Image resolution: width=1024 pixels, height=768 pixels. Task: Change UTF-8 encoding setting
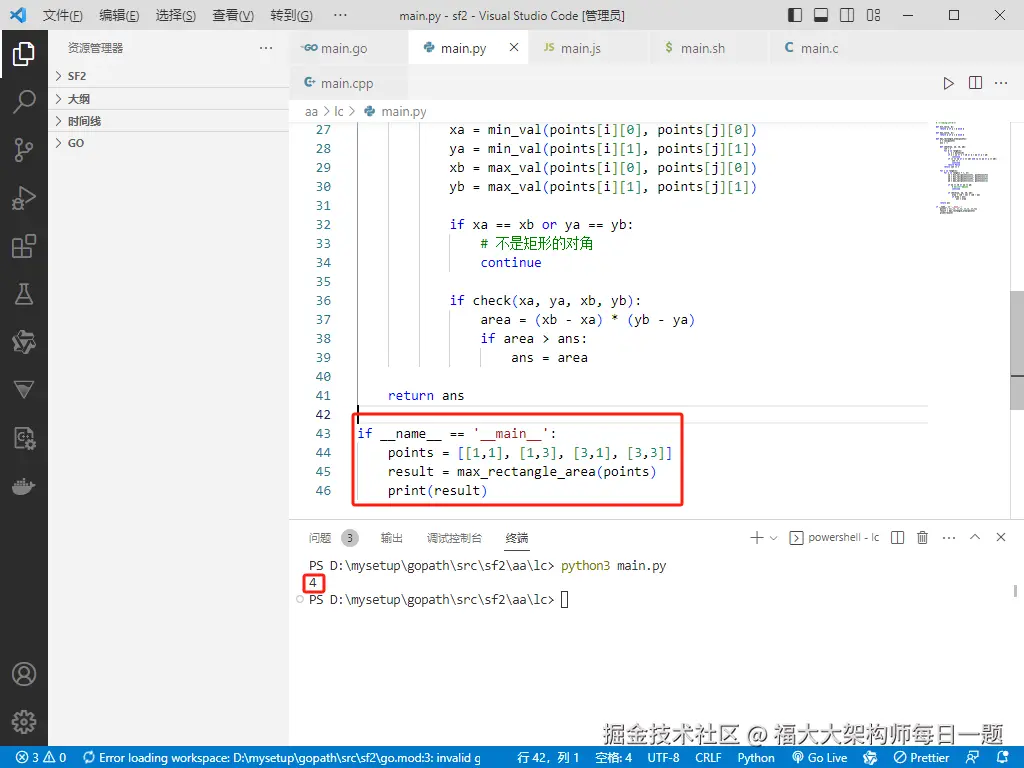tap(664, 758)
